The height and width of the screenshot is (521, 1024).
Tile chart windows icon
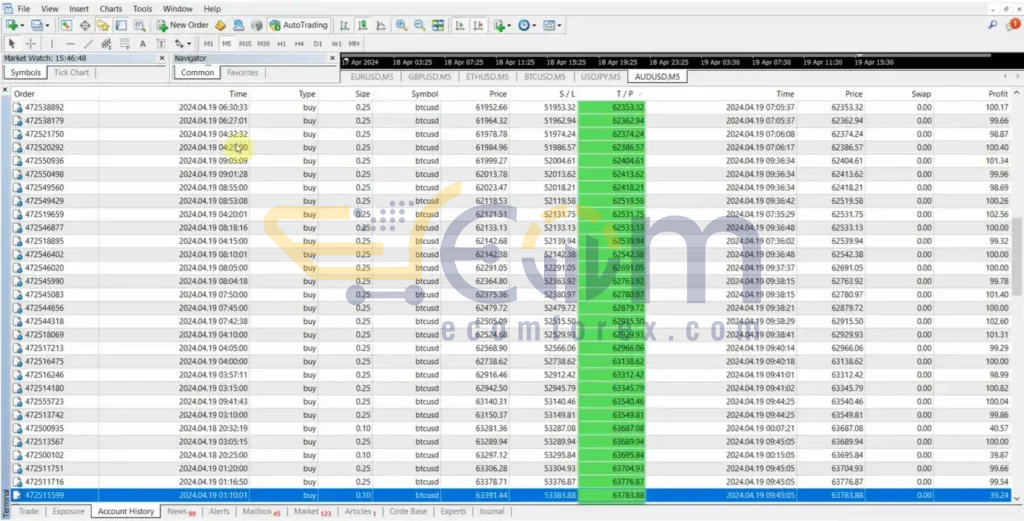click(x=438, y=25)
